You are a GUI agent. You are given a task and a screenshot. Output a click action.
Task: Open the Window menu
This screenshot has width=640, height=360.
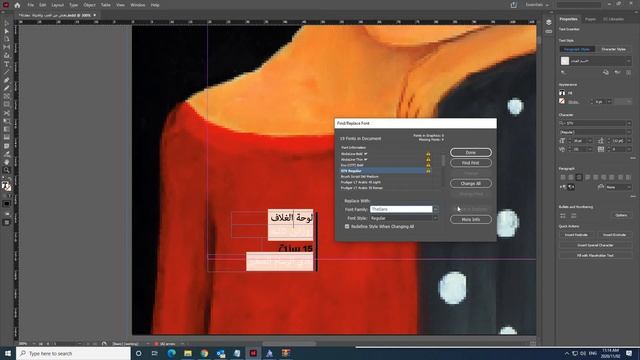tap(138, 5)
